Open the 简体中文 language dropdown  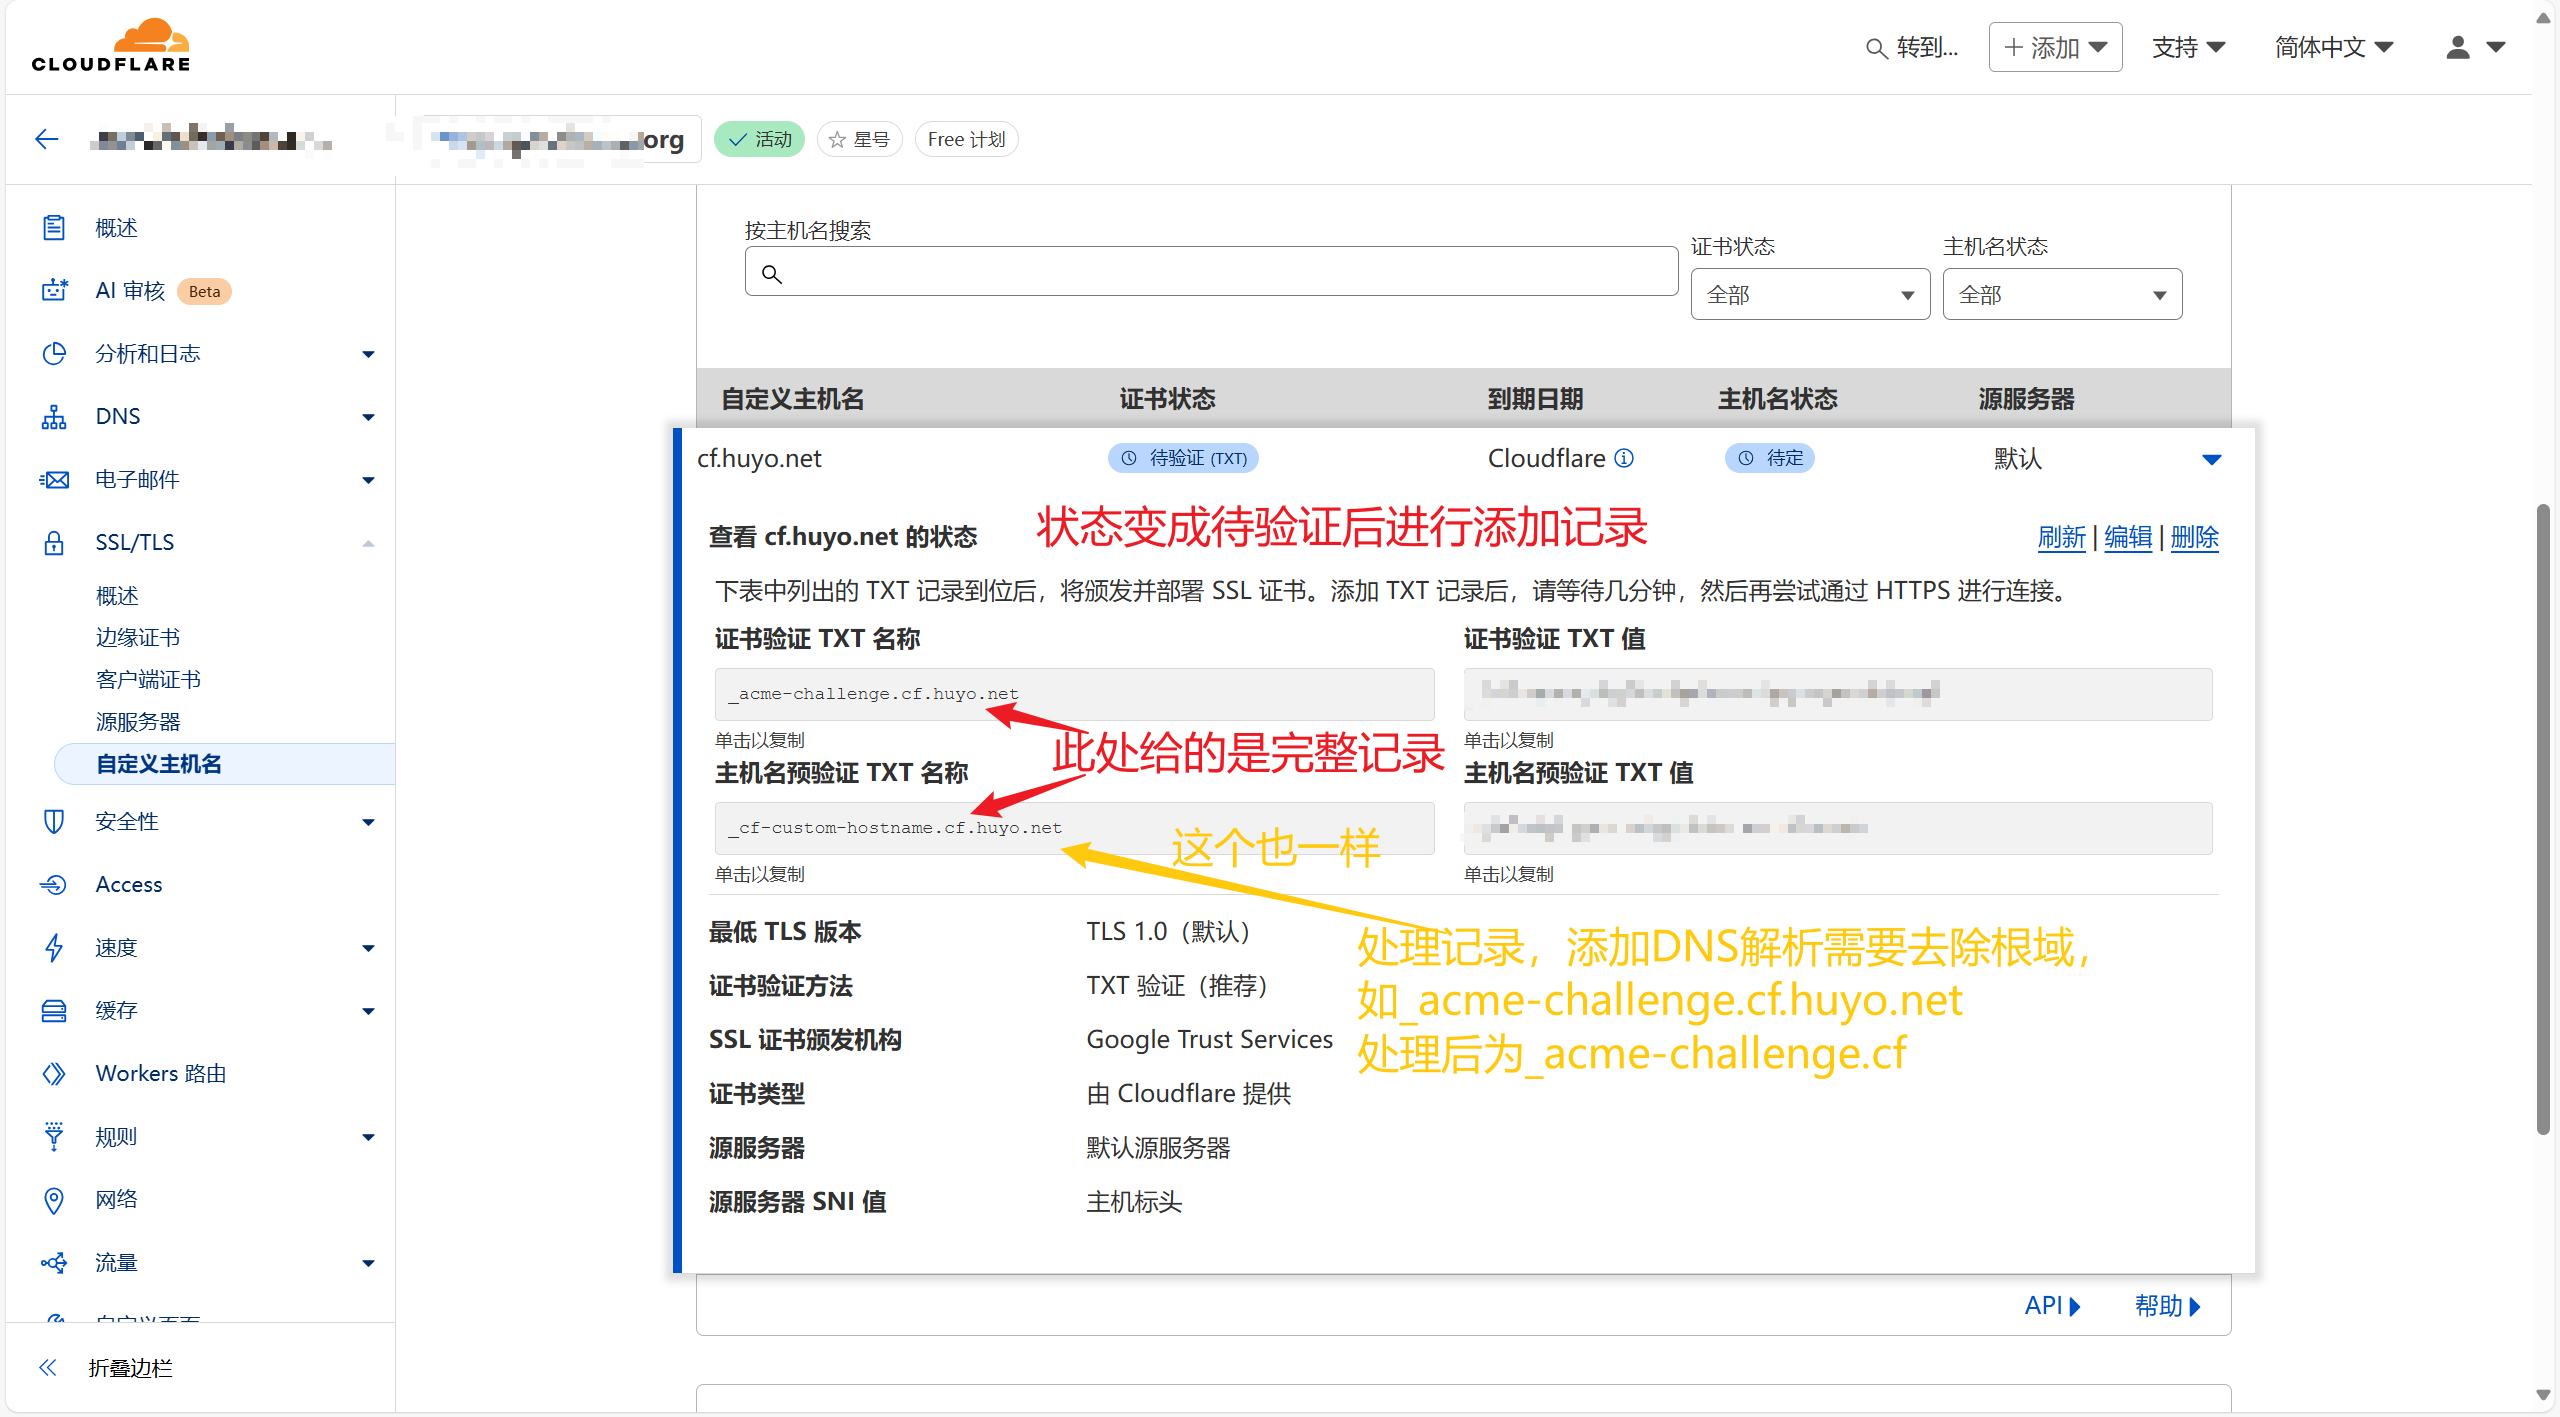click(2333, 47)
